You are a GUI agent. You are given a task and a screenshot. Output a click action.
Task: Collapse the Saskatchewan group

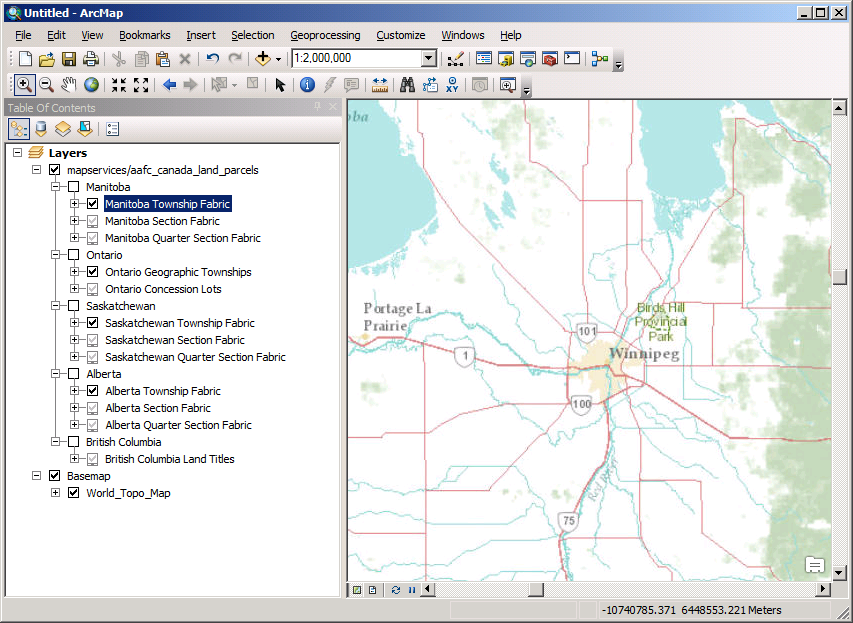coord(55,306)
